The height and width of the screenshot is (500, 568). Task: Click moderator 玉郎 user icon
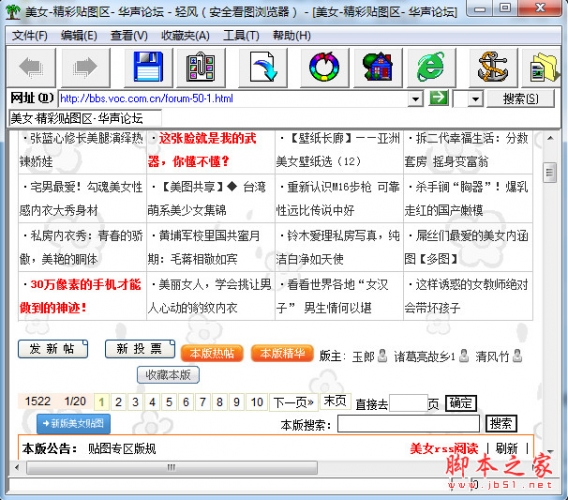click(382, 356)
